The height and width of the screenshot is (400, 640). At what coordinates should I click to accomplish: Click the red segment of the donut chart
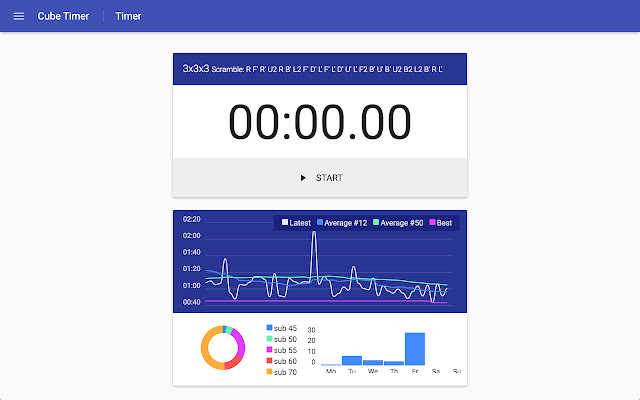pyautogui.click(x=233, y=362)
